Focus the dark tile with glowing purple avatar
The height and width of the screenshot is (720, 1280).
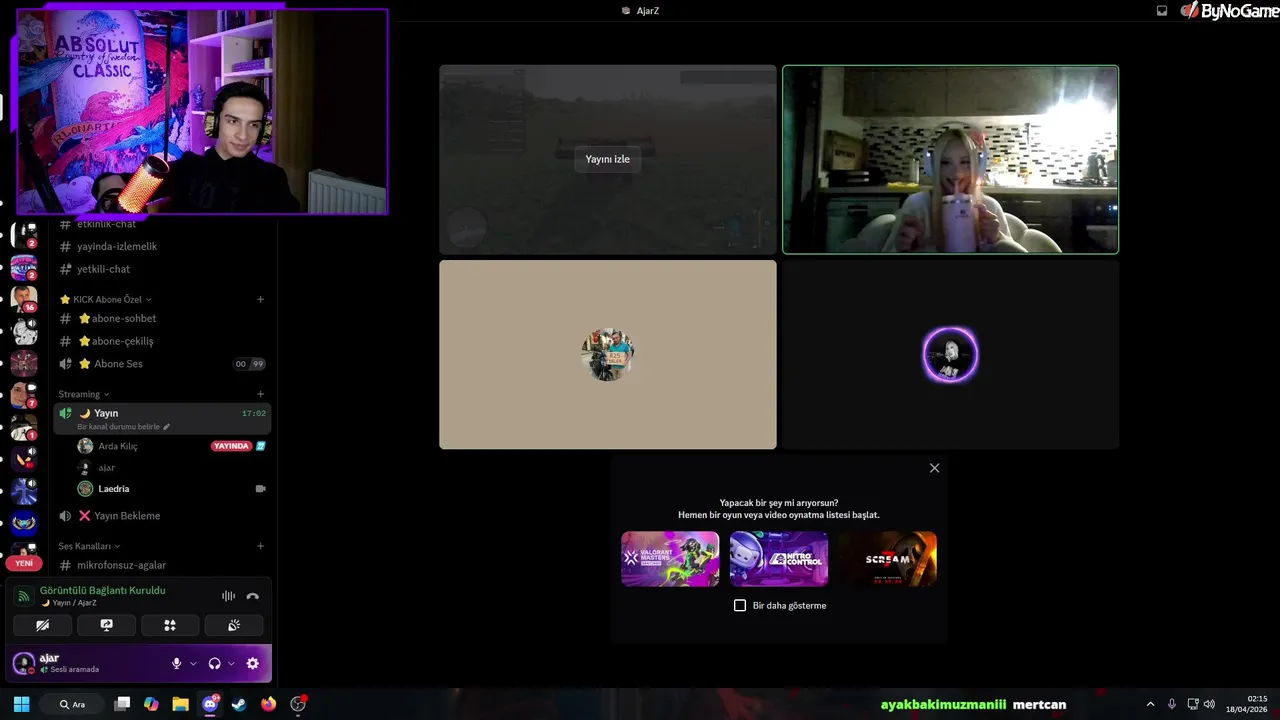(950, 355)
